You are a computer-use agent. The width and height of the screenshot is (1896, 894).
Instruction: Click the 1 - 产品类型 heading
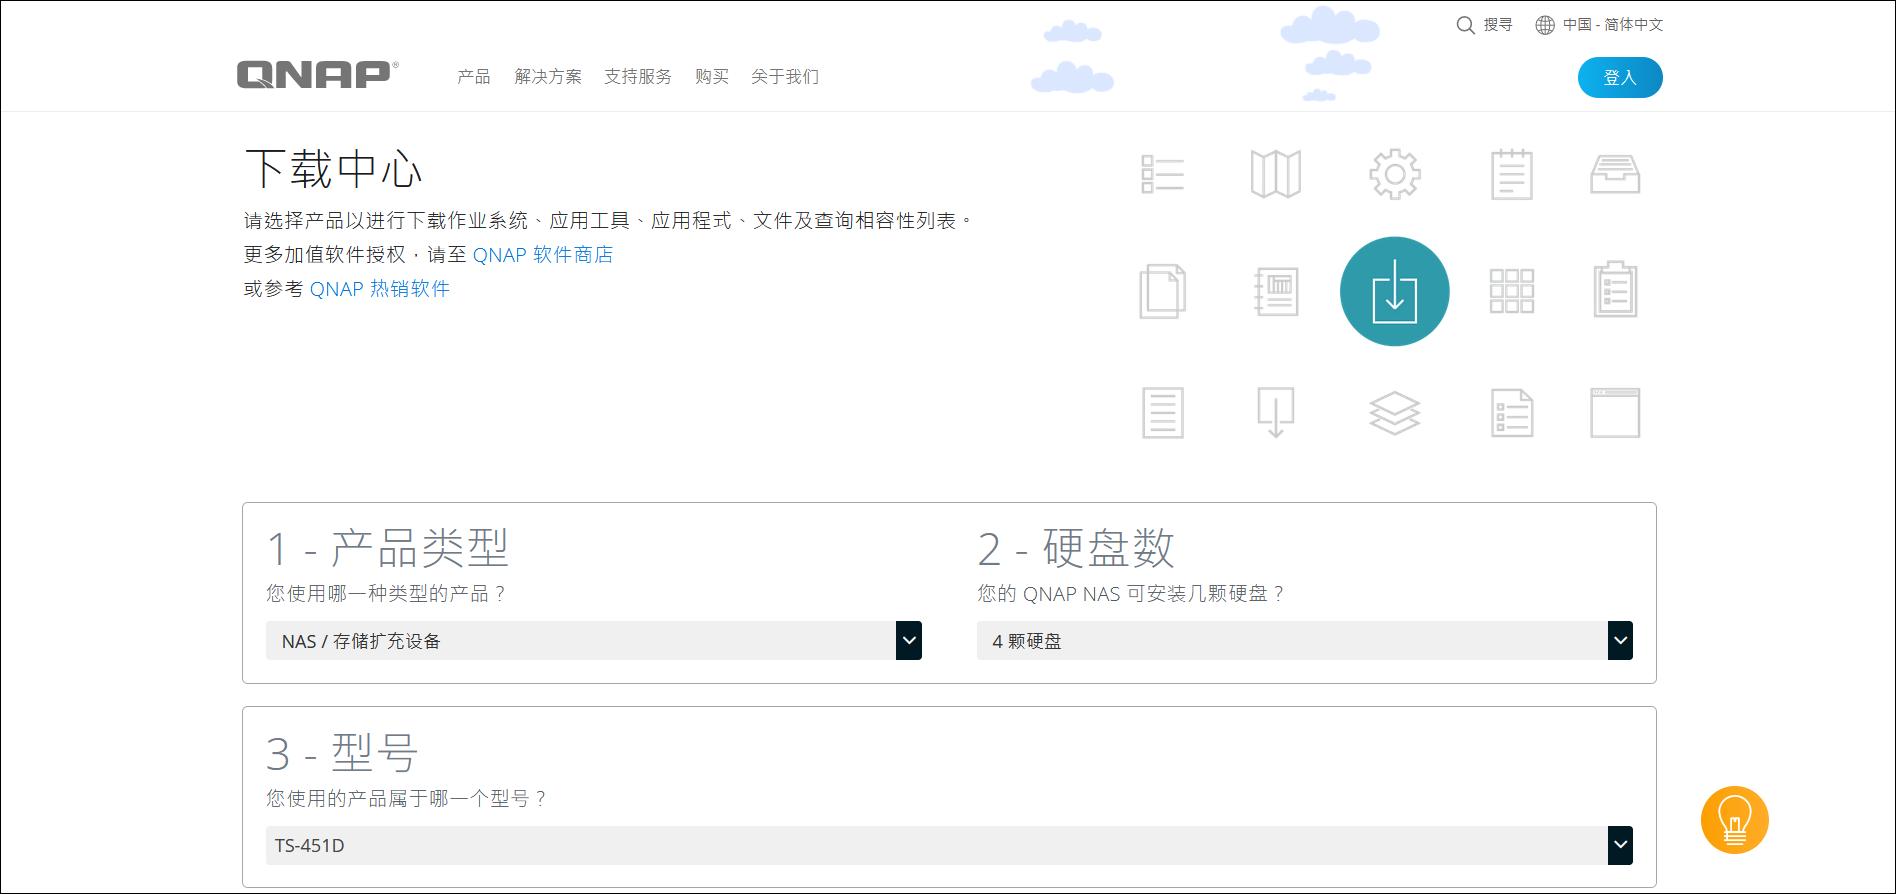(387, 548)
